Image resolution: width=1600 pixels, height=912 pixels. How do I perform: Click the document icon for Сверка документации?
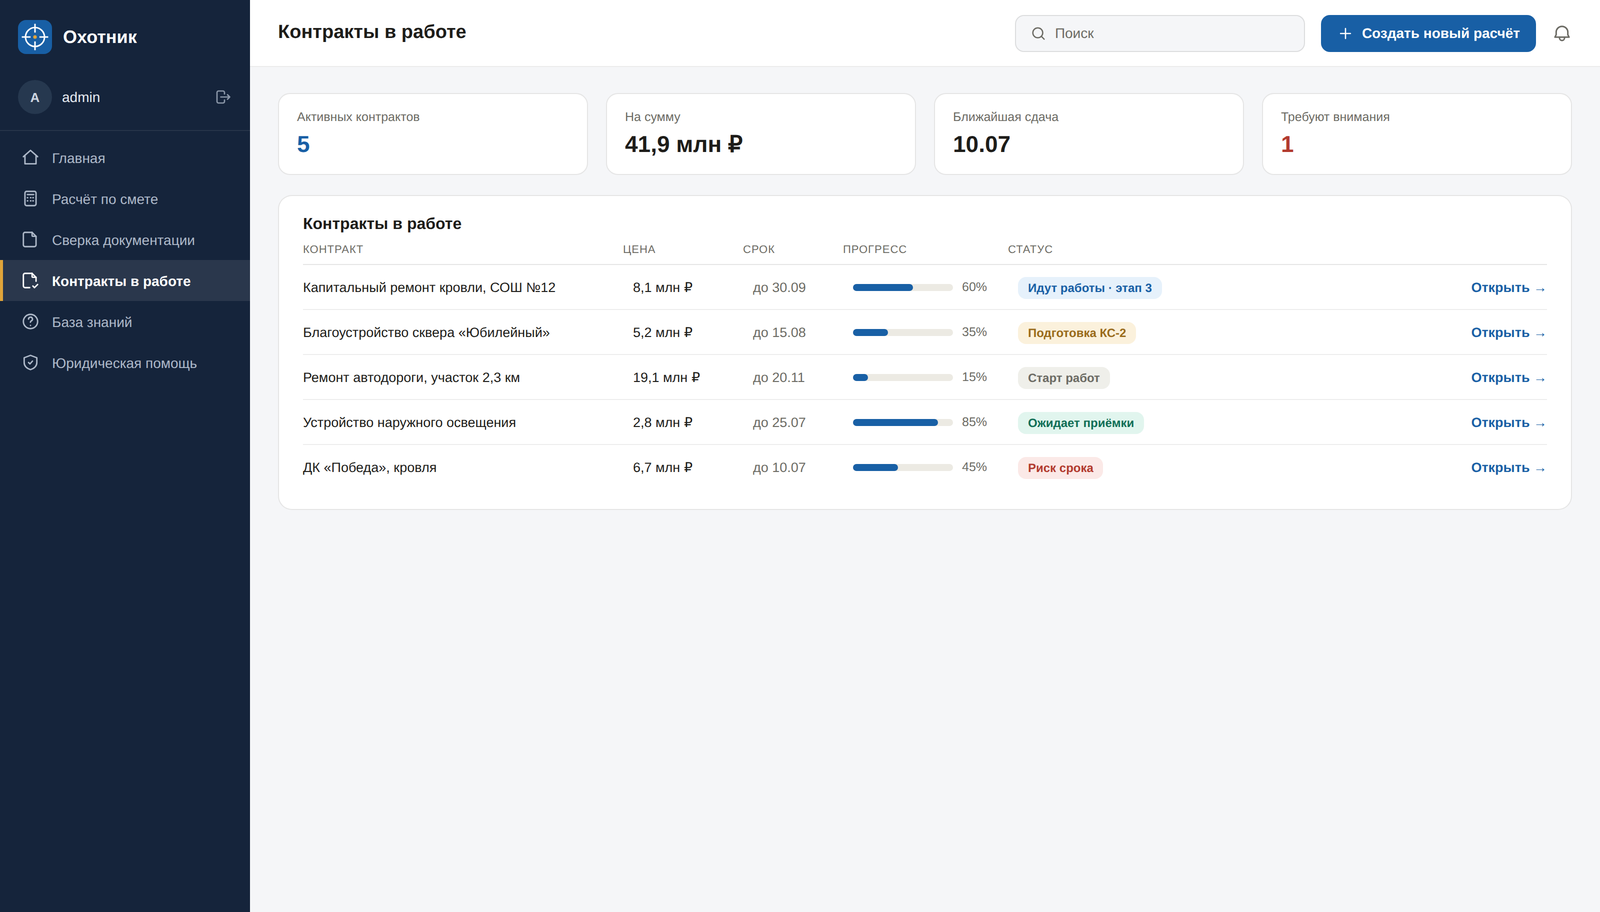[30, 240]
